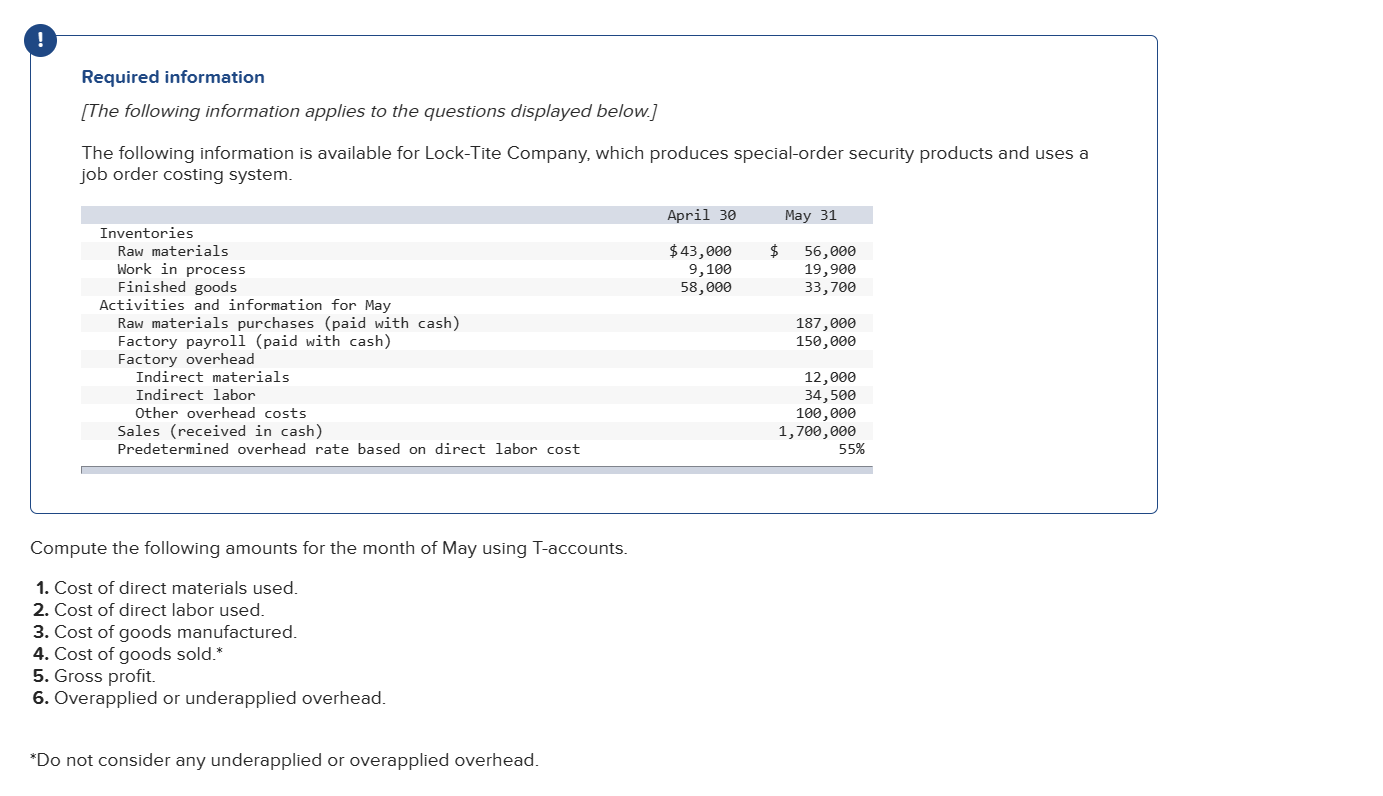Select the 'Required information' heading
The width and height of the screenshot is (1383, 796).
[x=173, y=77]
